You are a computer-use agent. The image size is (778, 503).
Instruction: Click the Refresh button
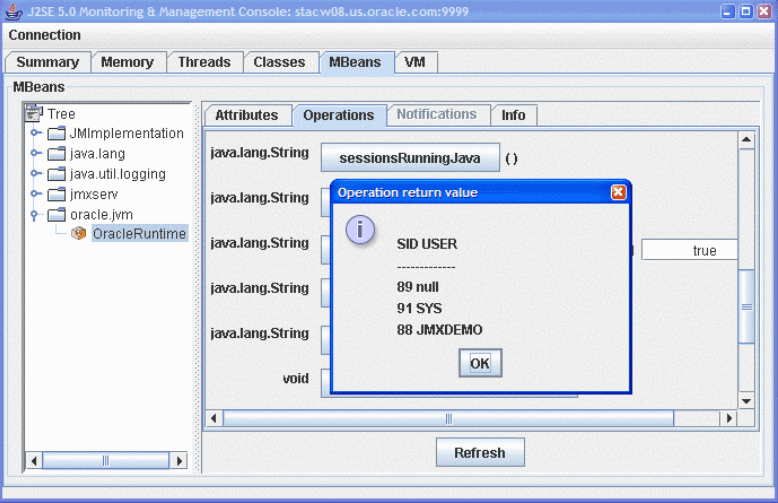(x=479, y=453)
